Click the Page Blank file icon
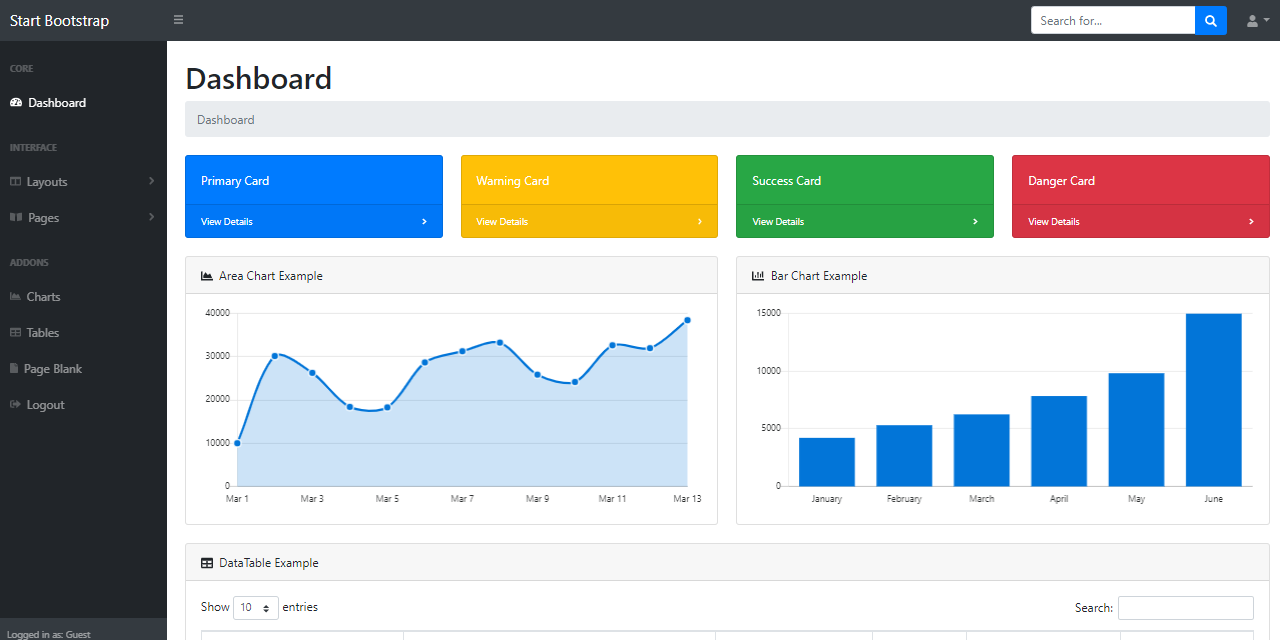 14,369
